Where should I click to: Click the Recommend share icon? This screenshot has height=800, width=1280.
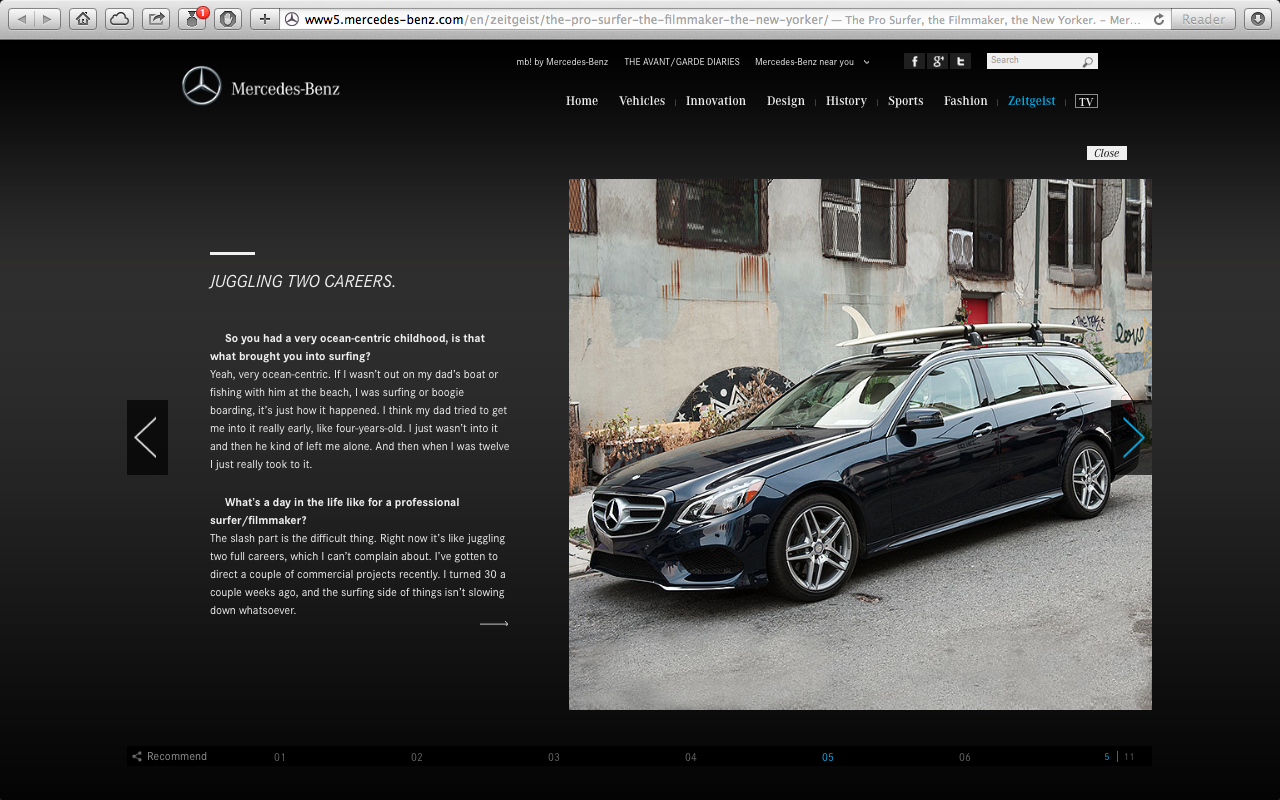tap(137, 757)
